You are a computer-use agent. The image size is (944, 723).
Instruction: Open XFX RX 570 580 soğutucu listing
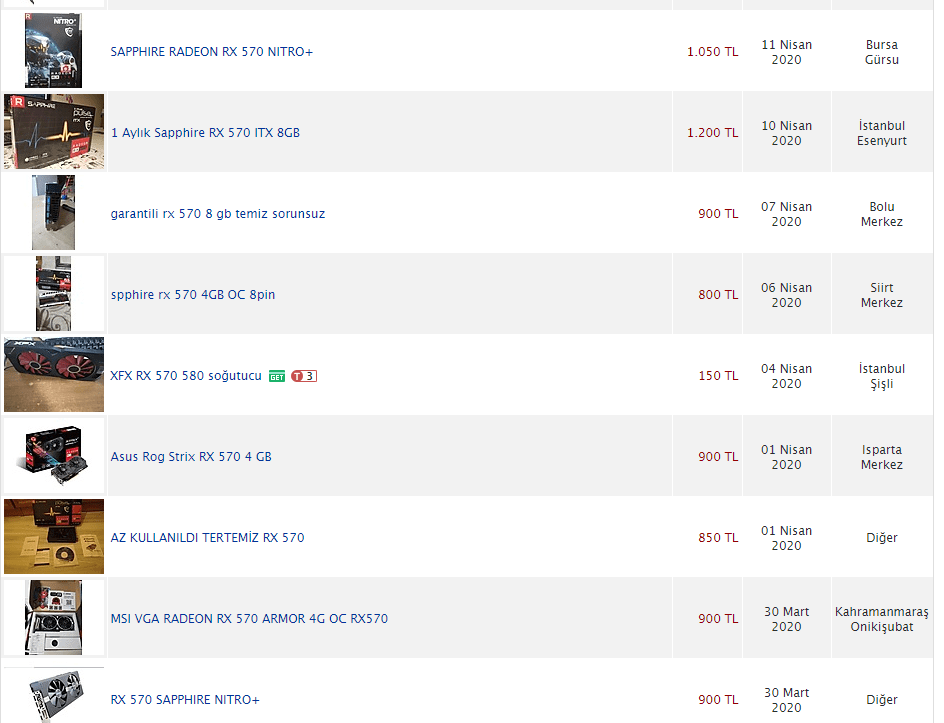click(x=186, y=376)
